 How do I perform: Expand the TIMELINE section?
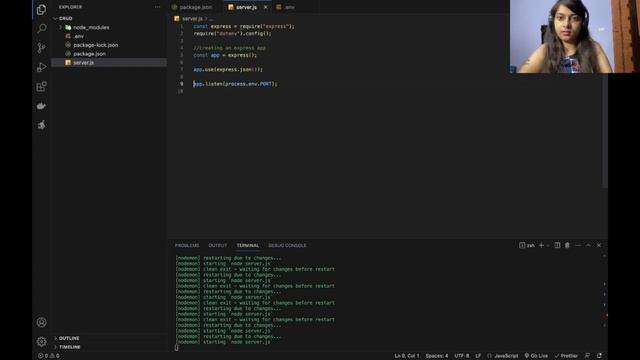[109, 347]
